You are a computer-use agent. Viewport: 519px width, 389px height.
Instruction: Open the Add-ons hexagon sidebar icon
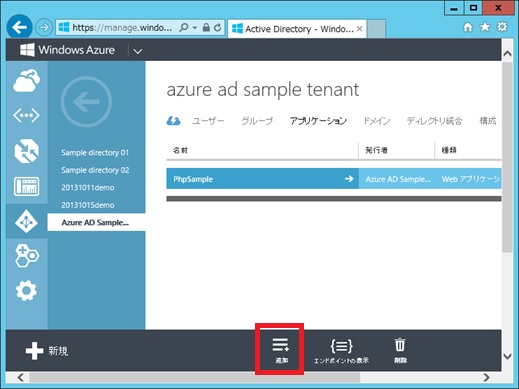coord(27,256)
